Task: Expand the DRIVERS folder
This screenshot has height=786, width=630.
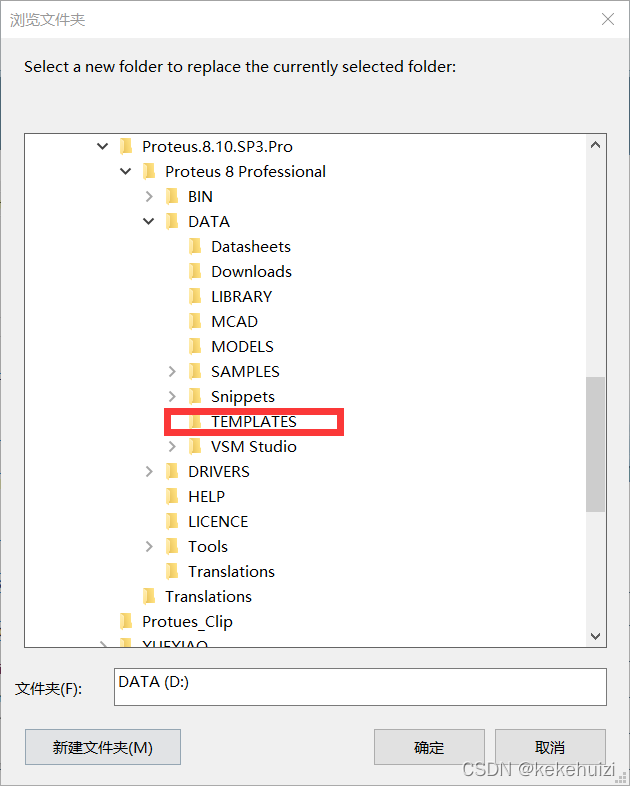Action: 149,471
